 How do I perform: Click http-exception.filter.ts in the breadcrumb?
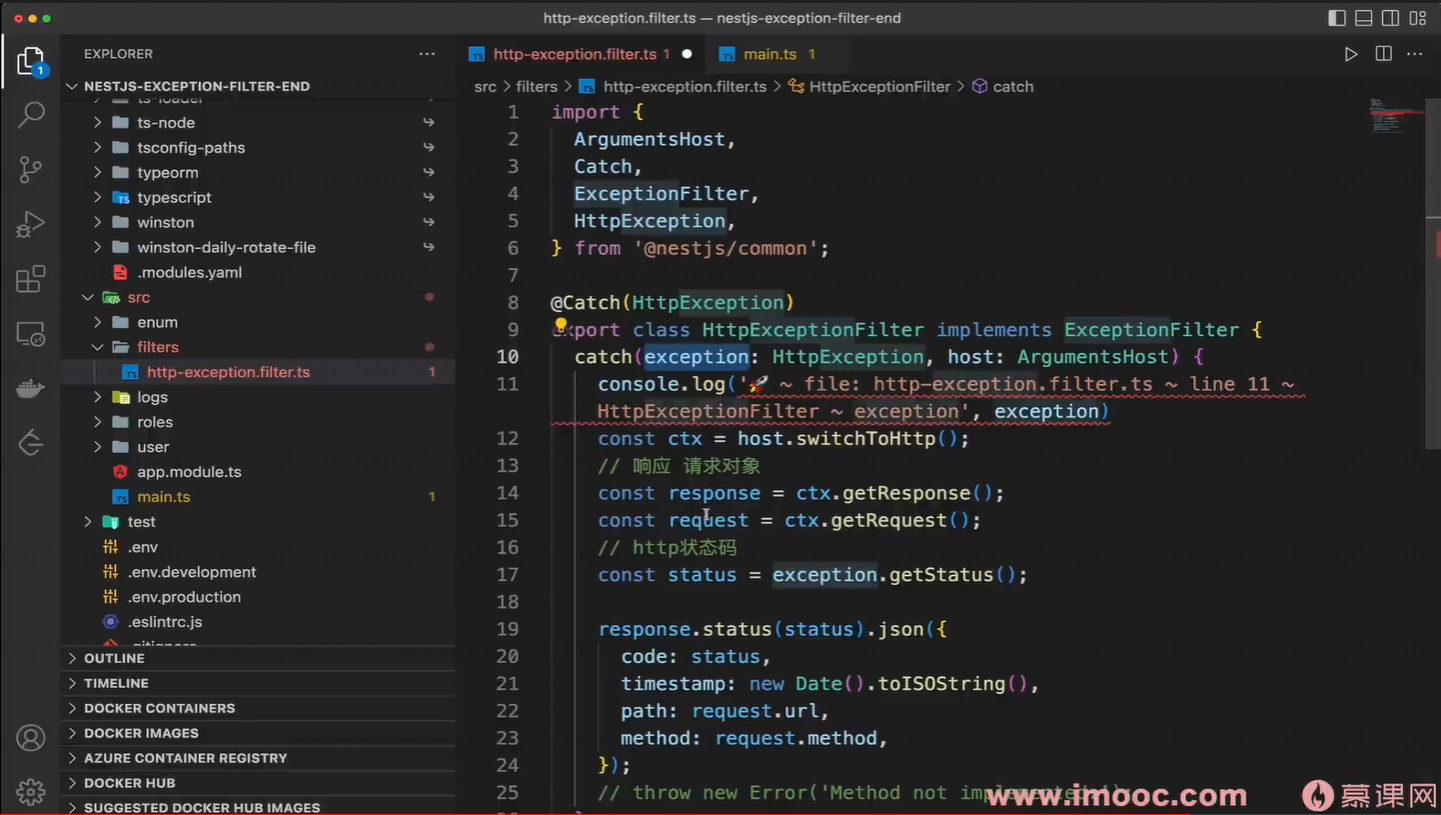pos(685,87)
